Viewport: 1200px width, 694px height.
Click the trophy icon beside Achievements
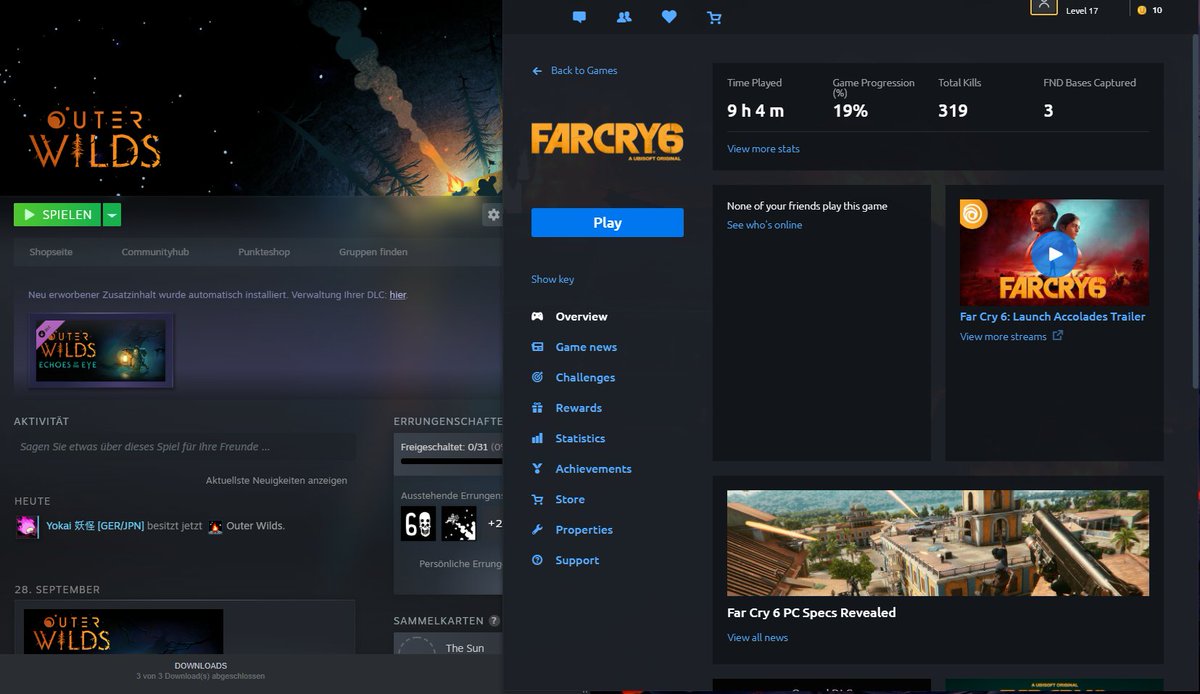pyautogui.click(x=537, y=469)
